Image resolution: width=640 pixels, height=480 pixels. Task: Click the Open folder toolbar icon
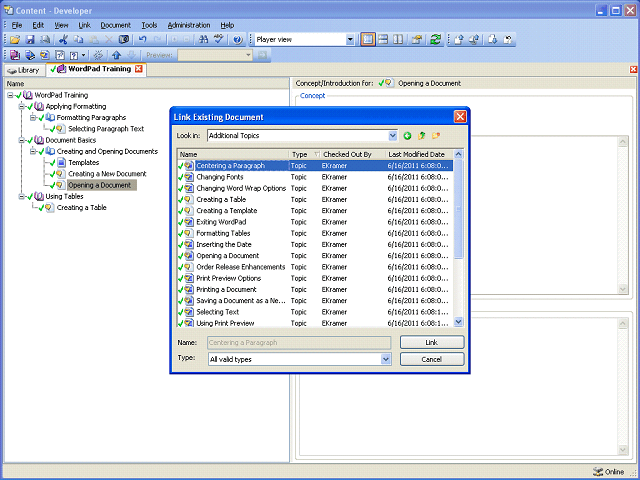pos(15,40)
